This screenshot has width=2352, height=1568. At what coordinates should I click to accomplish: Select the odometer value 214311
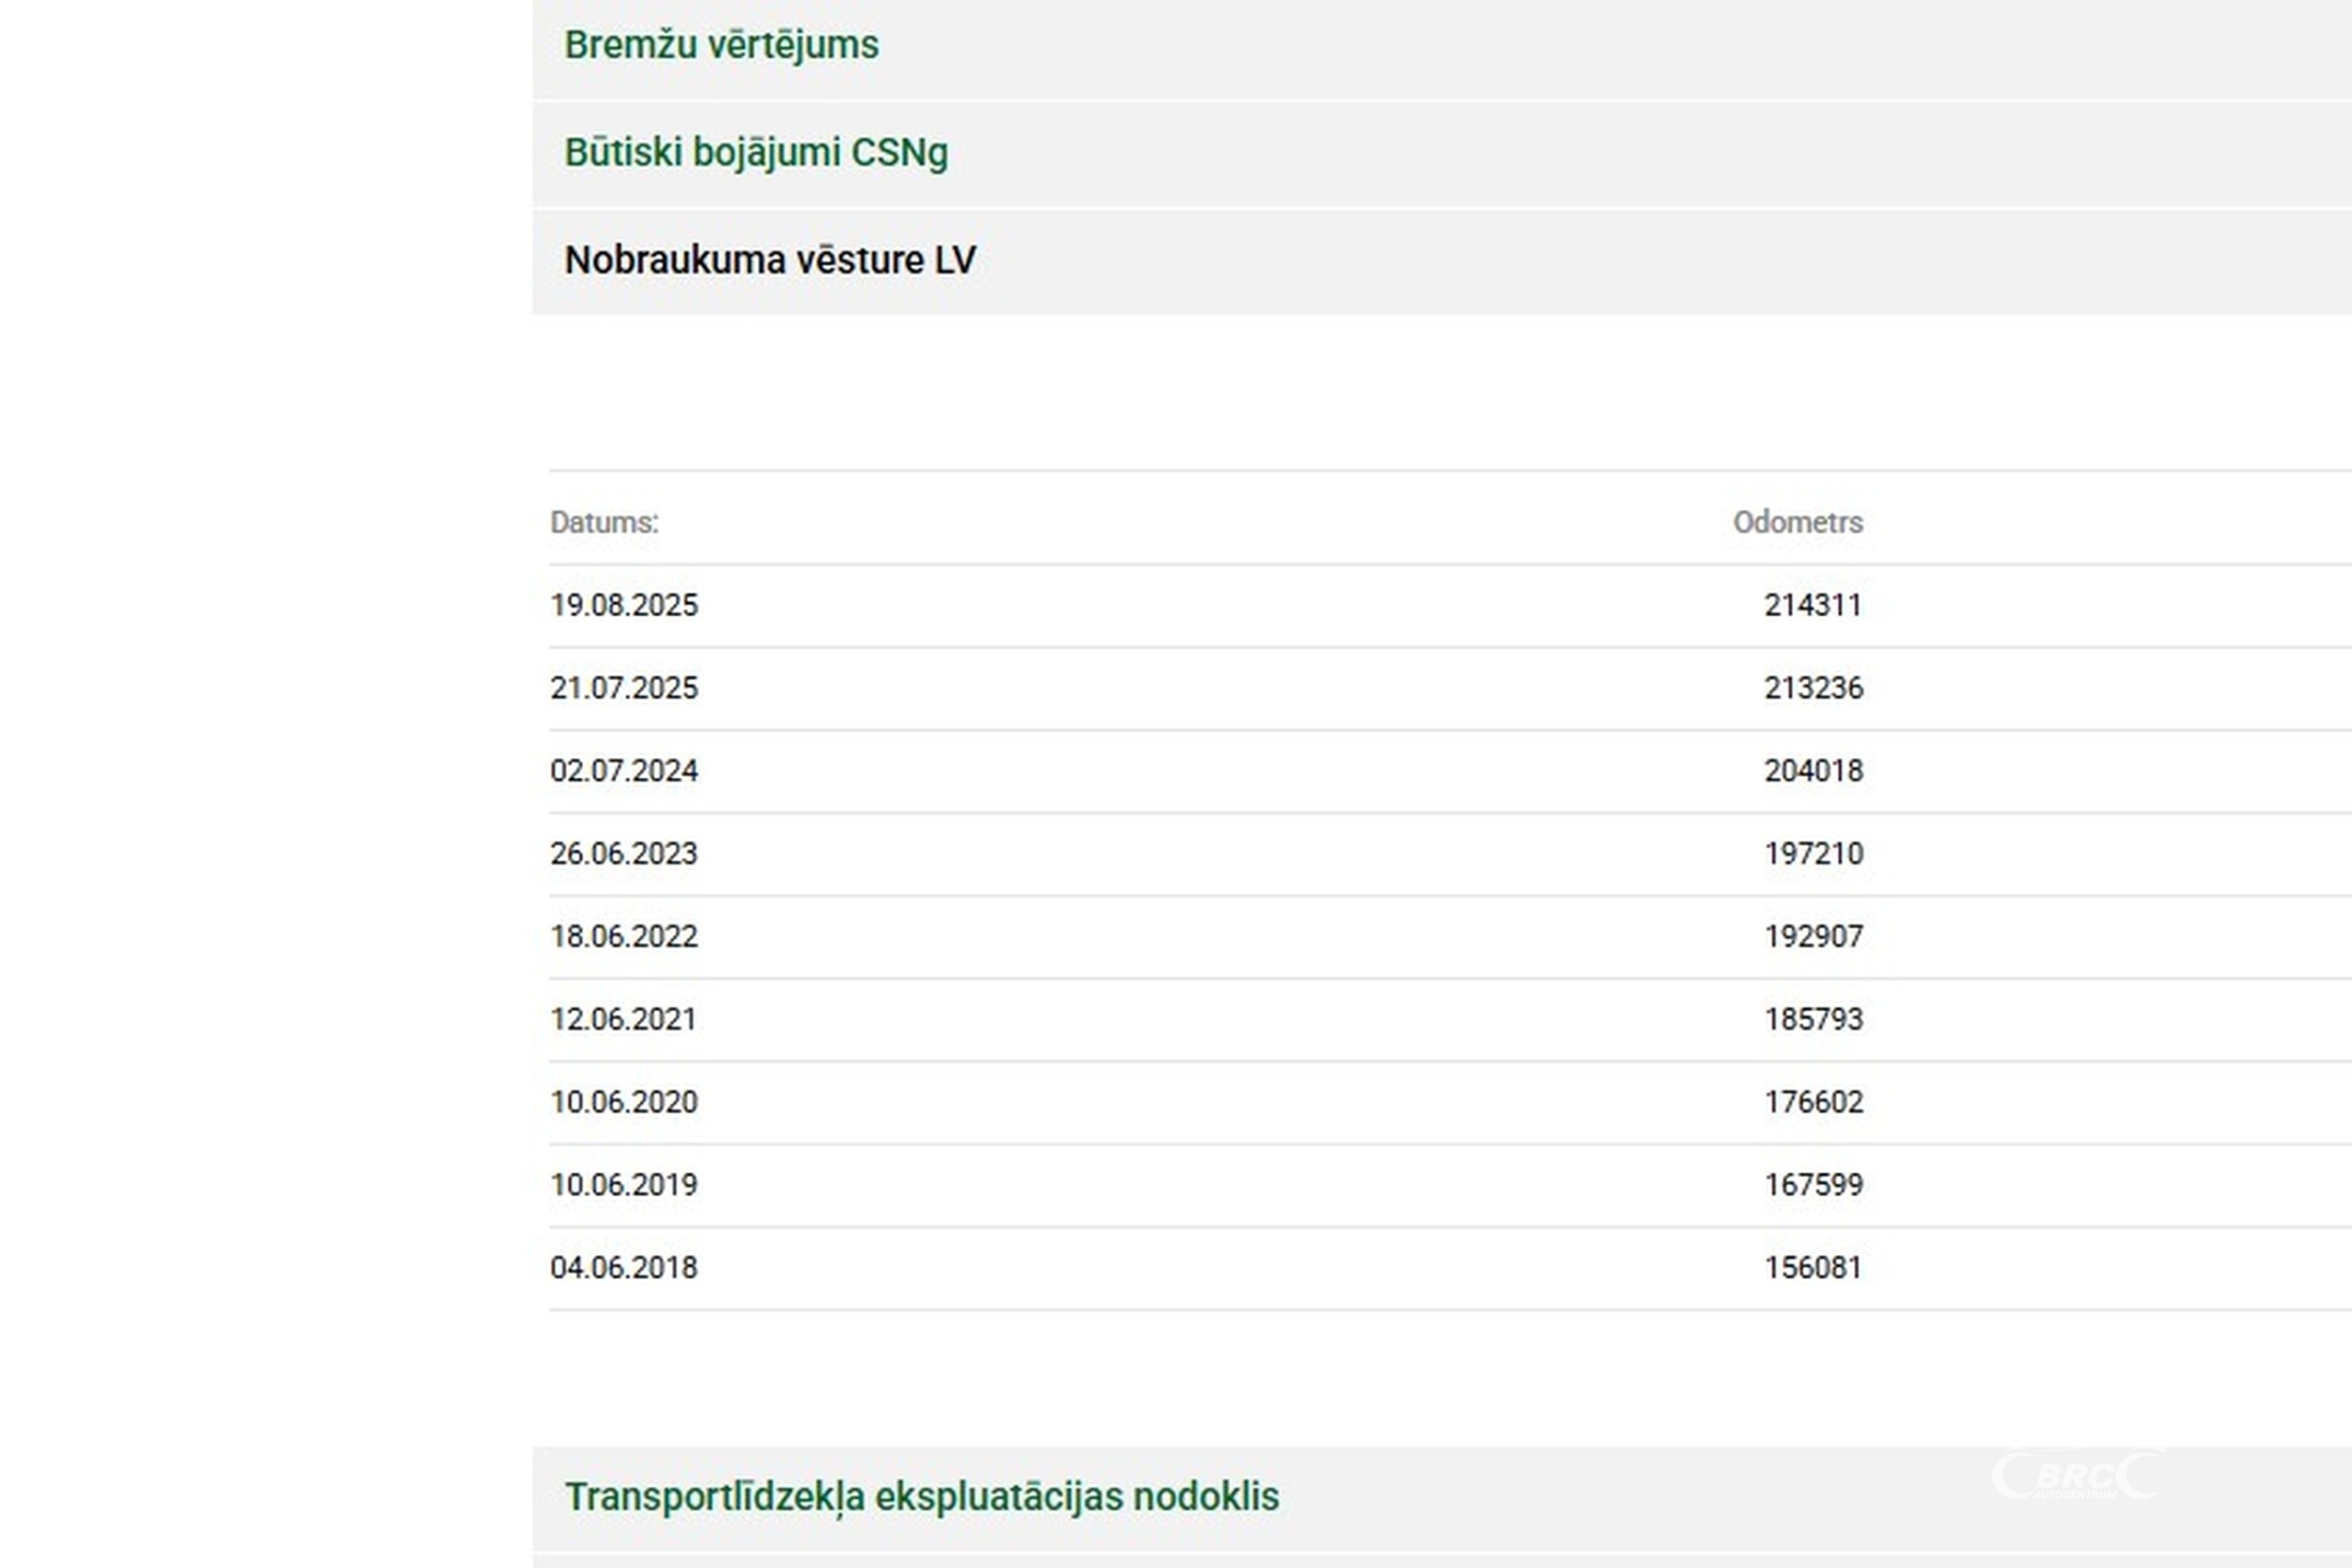(x=1812, y=605)
